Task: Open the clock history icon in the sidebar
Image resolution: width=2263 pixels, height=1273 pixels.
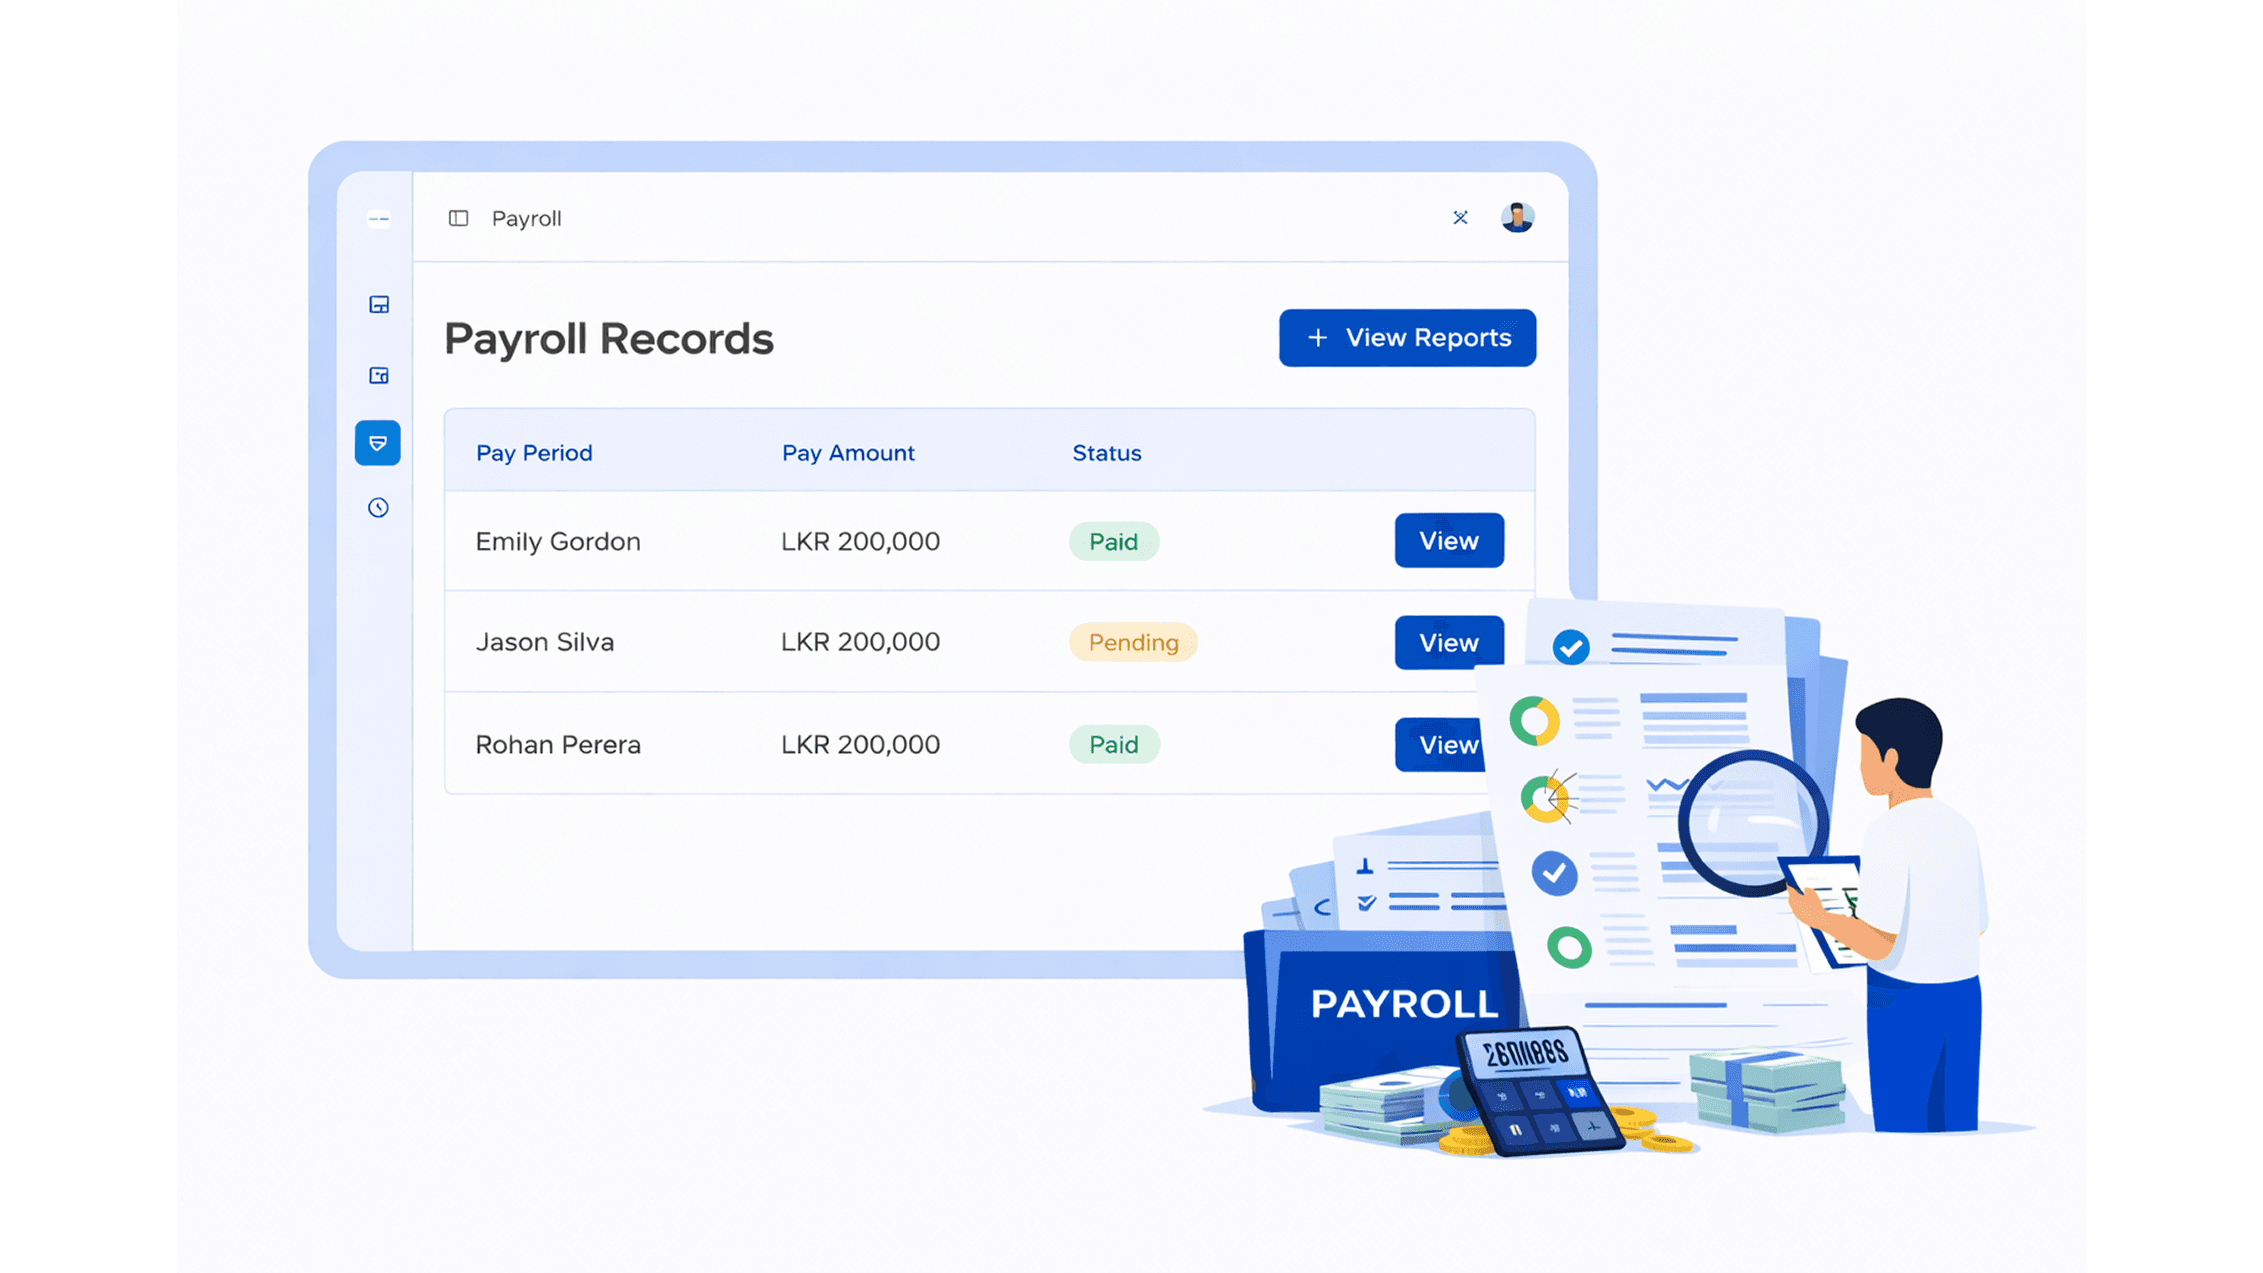Action: (378, 508)
